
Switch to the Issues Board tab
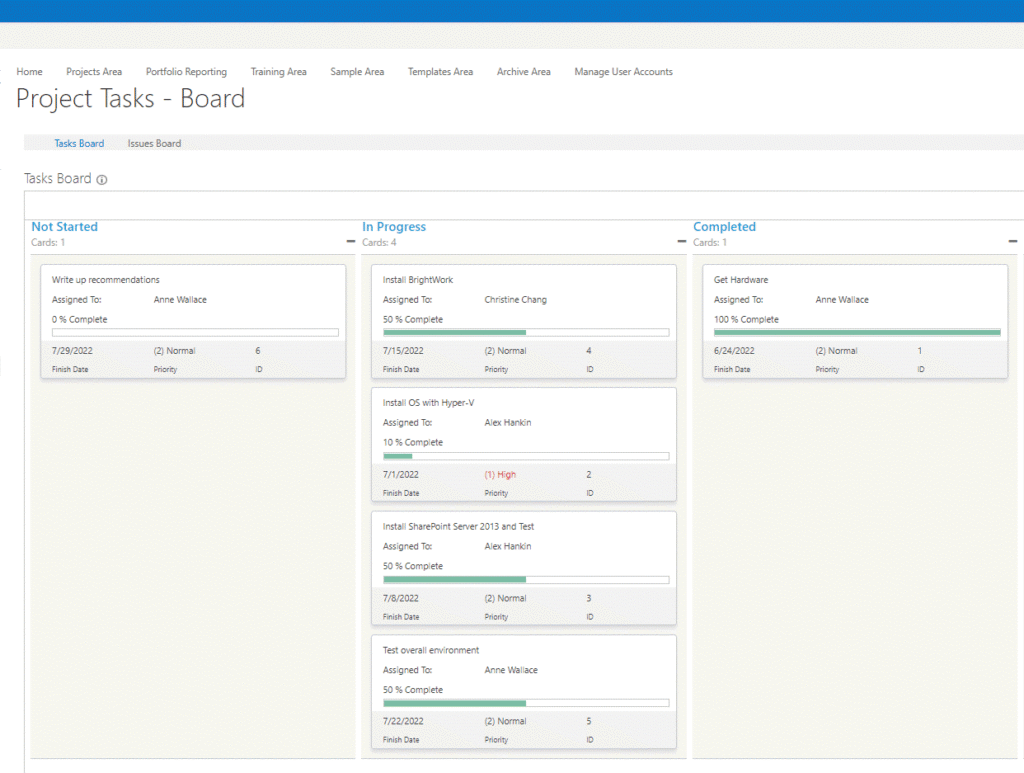(154, 144)
